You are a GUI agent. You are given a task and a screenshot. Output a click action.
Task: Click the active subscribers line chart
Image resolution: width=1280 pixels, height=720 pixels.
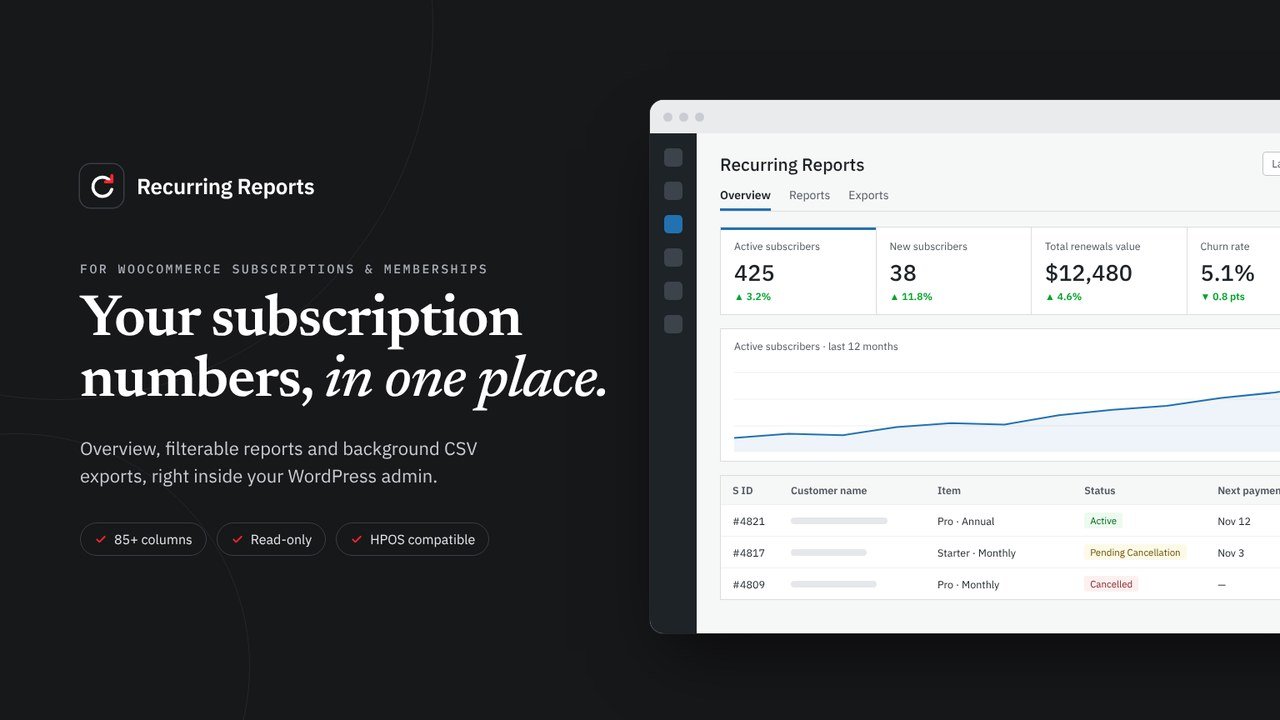(1007, 412)
